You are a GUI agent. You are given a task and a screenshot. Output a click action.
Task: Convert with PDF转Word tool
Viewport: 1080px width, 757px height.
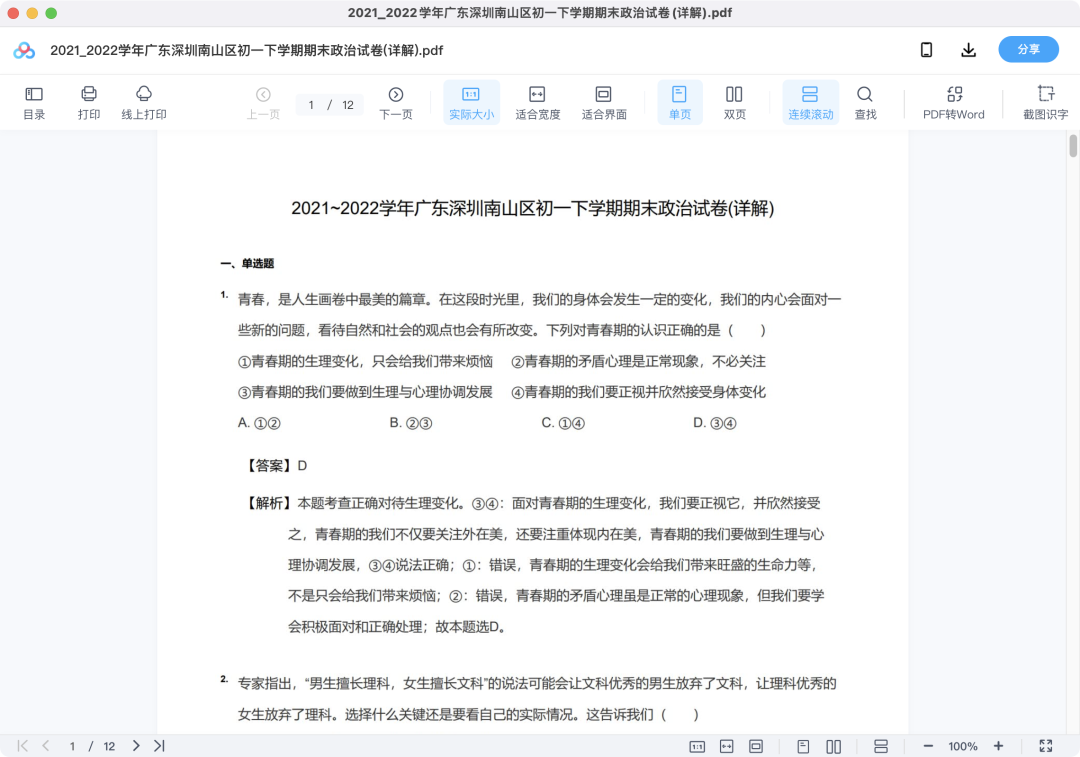[x=954, y=102]
